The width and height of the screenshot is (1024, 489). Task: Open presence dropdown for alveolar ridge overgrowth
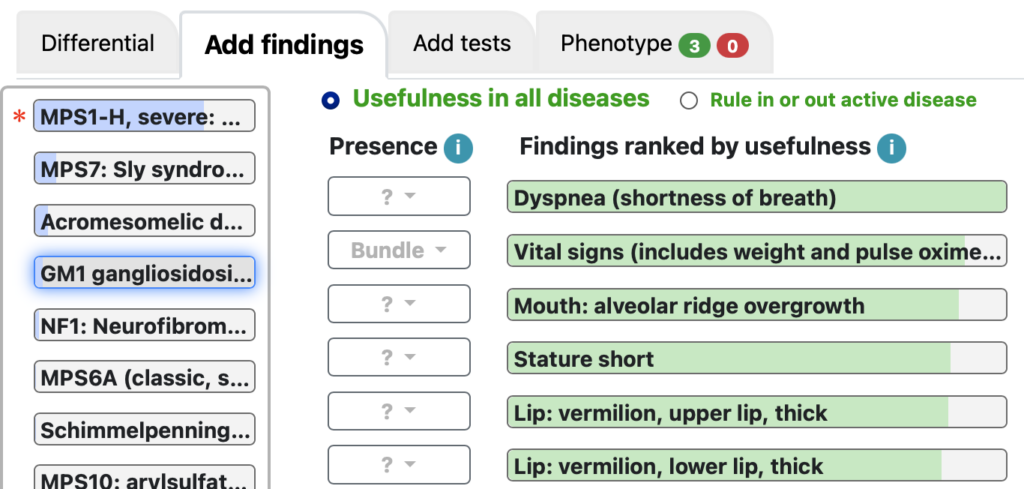[399, 304]
